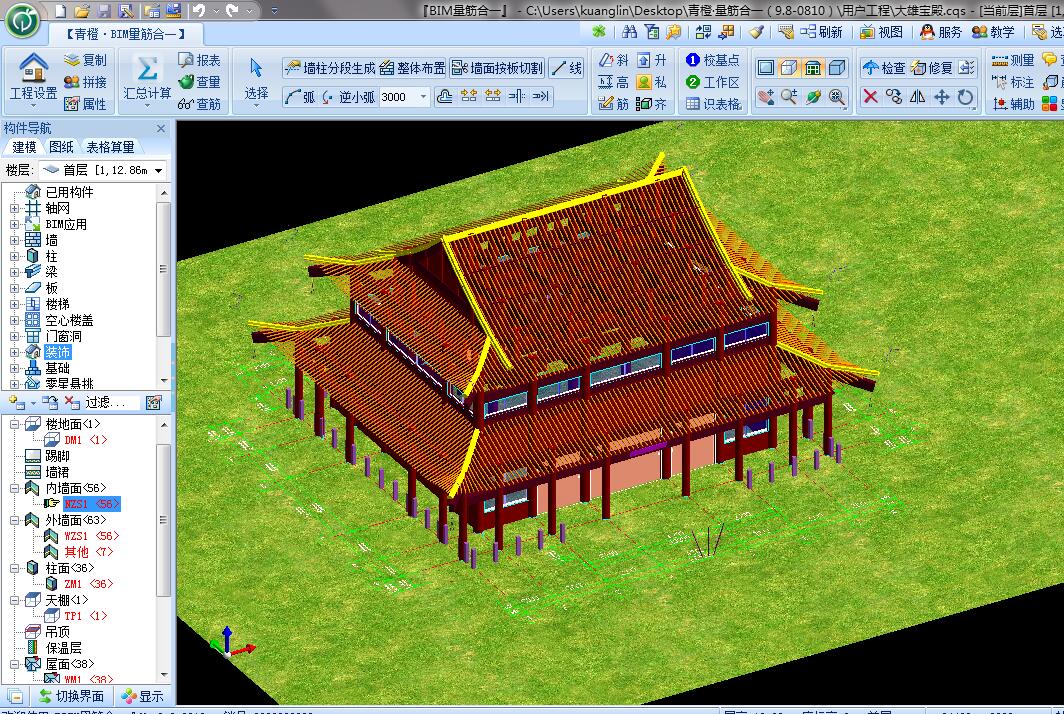1064x714 pixels.
Task: Toggle the 3D wireframe box view
Action: 789,68
